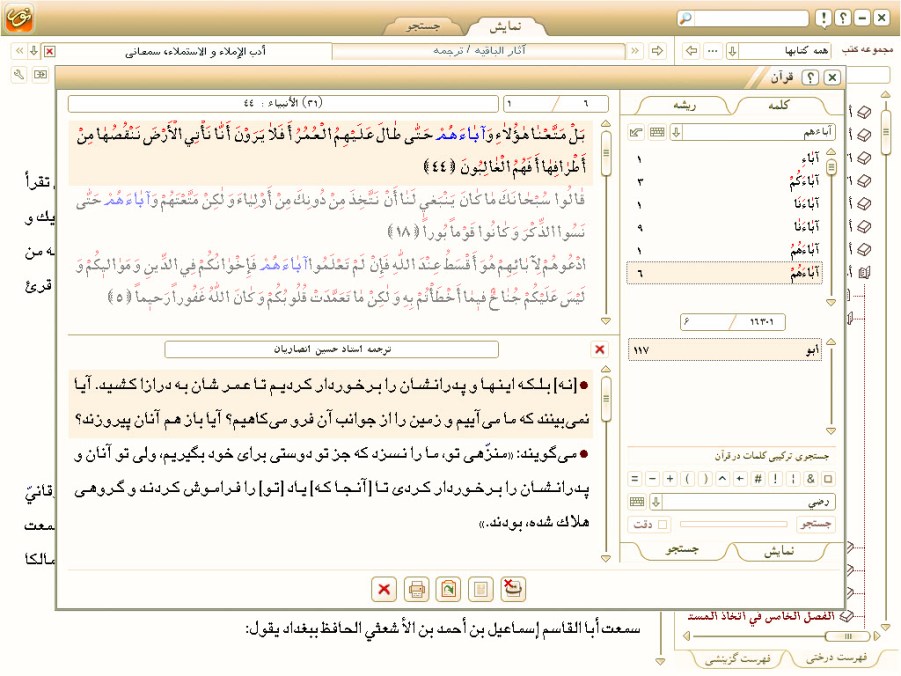Open the جستجو tab at Quran dialog bottom

tap(682, 551)
